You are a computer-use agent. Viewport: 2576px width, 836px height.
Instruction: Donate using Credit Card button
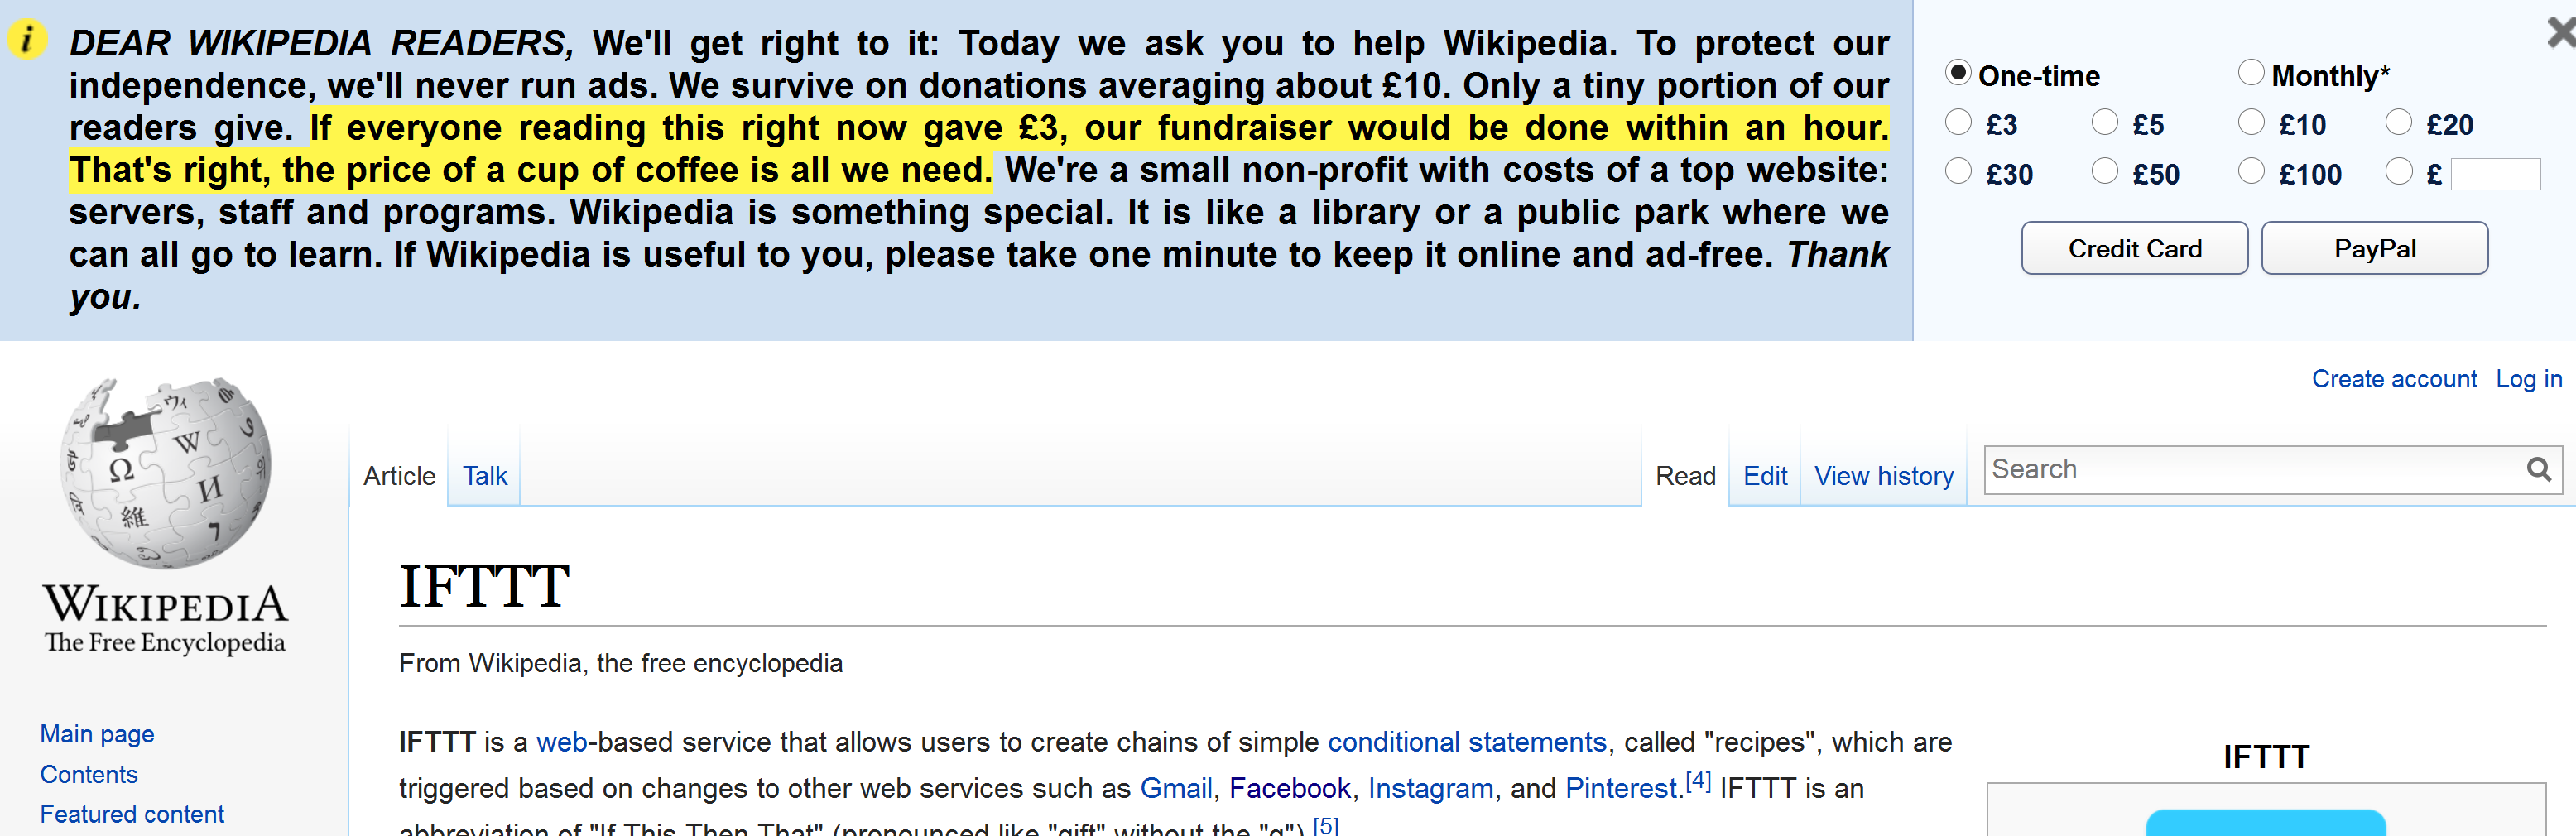2135,248
